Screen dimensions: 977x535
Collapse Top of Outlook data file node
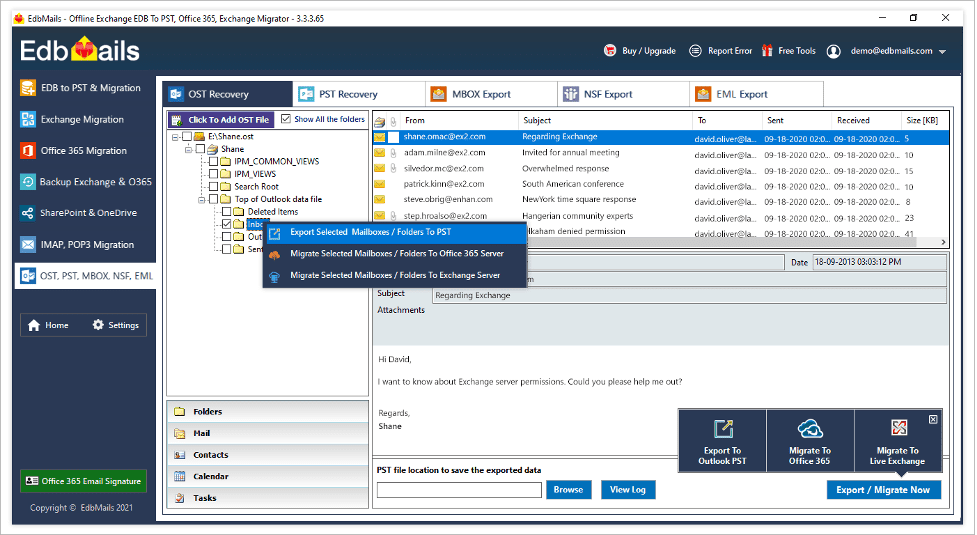point(201,200)
